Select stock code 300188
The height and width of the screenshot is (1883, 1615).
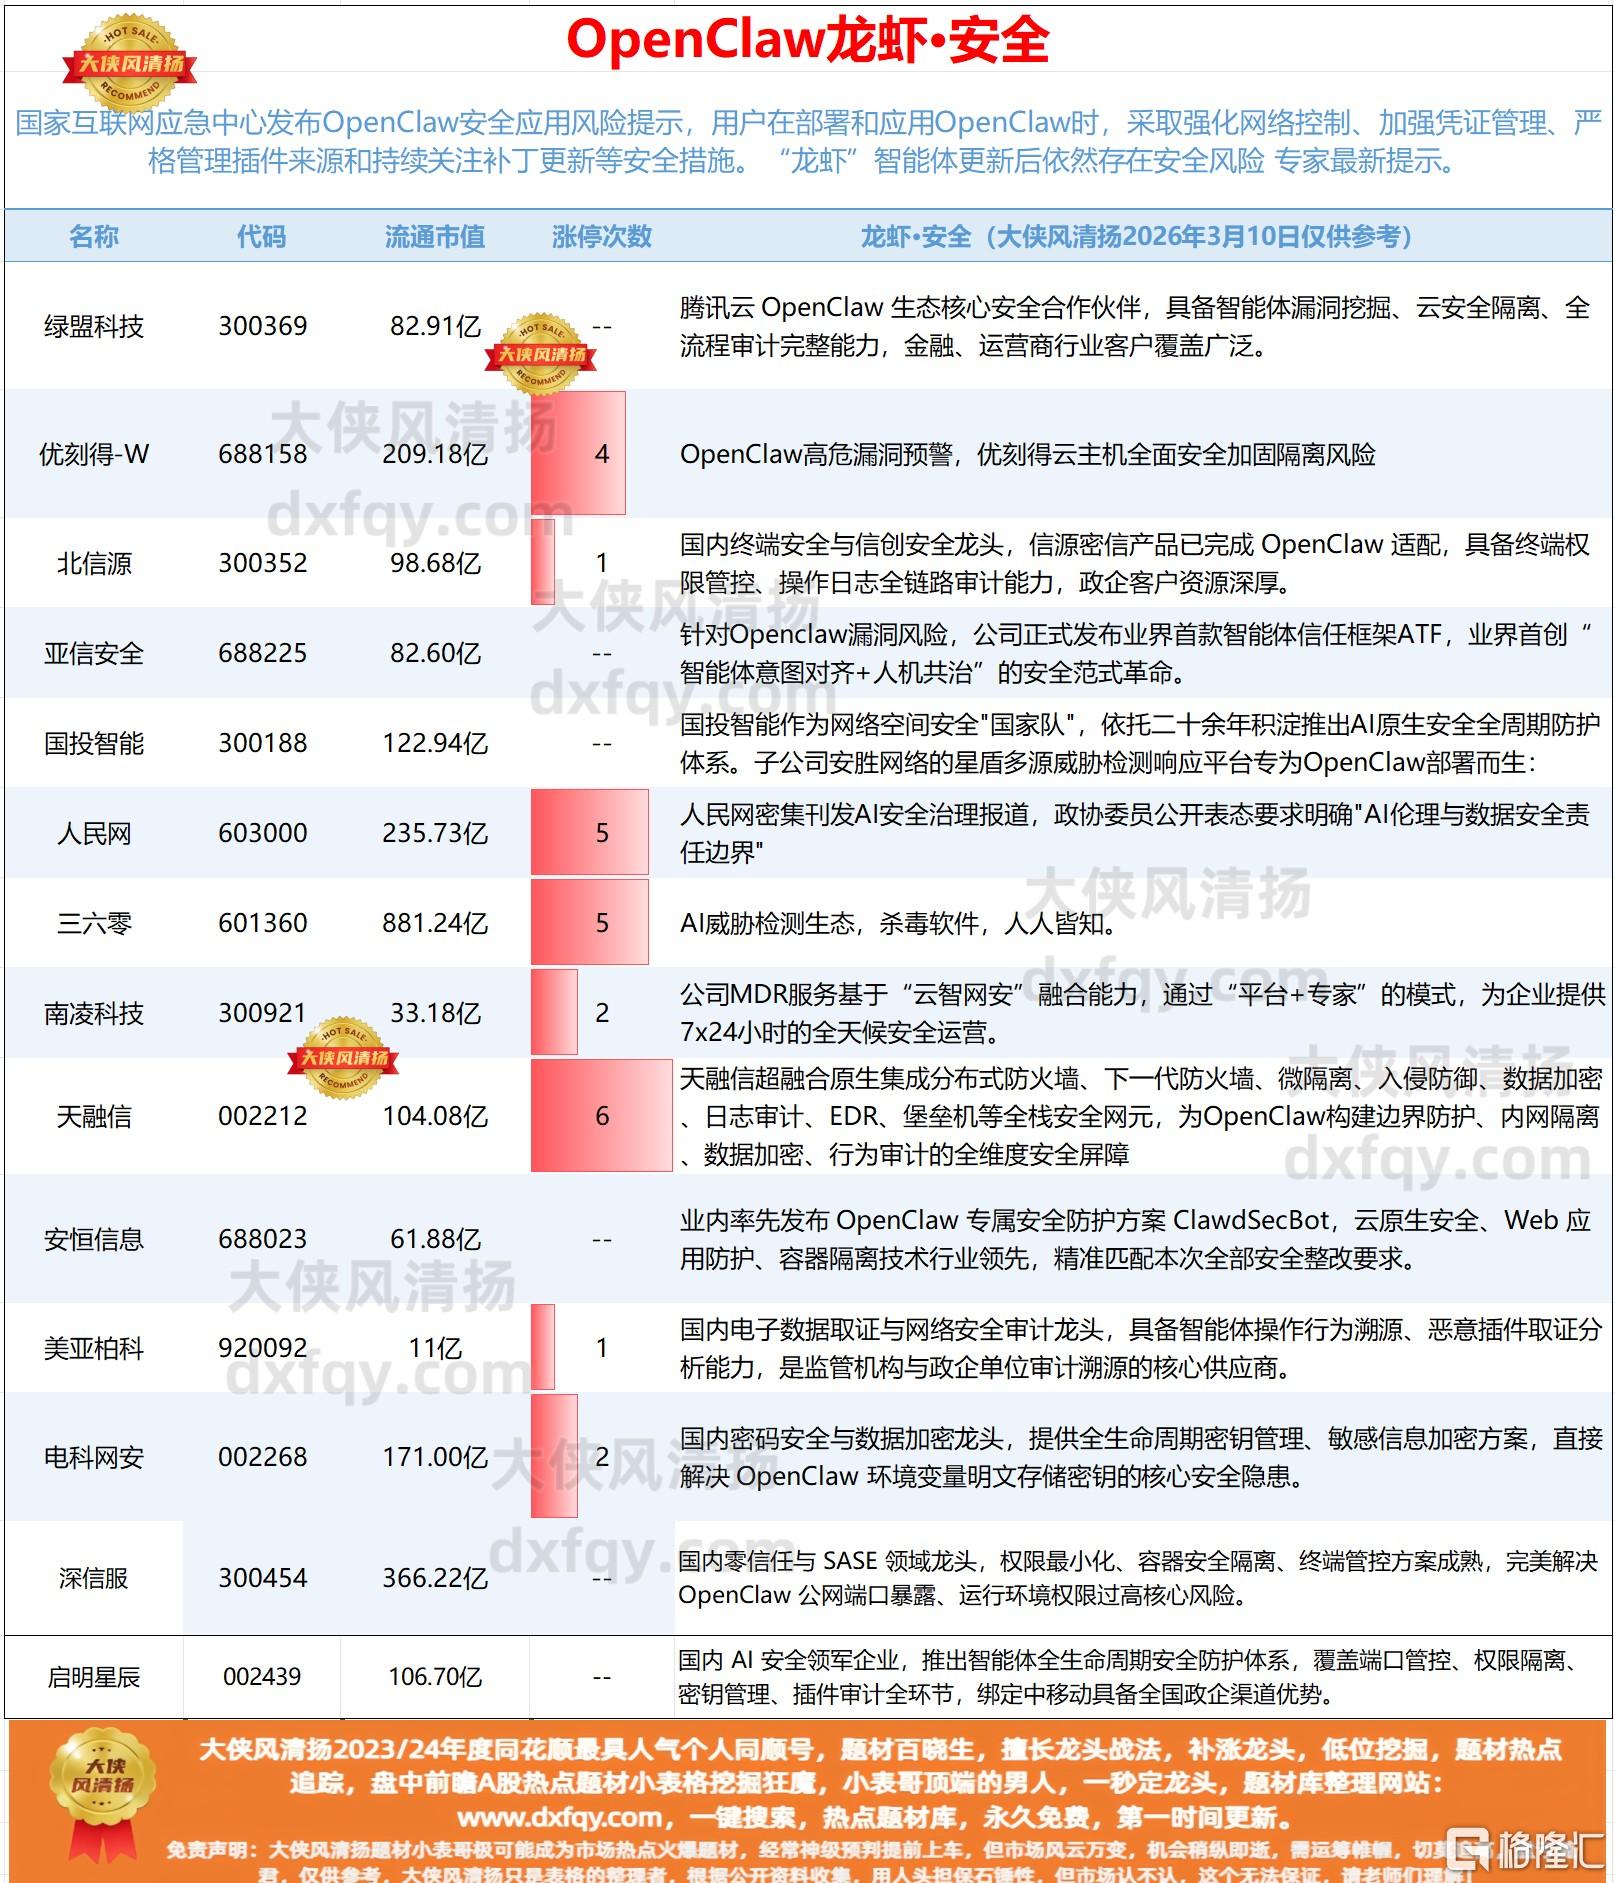[x=263, y=743]
